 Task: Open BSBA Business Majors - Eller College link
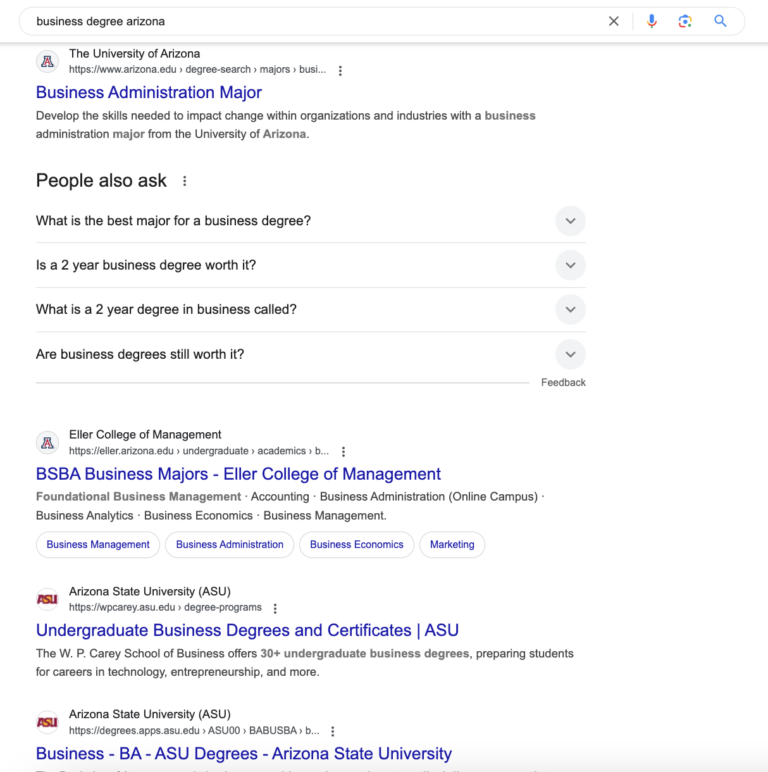click(238, 474)
